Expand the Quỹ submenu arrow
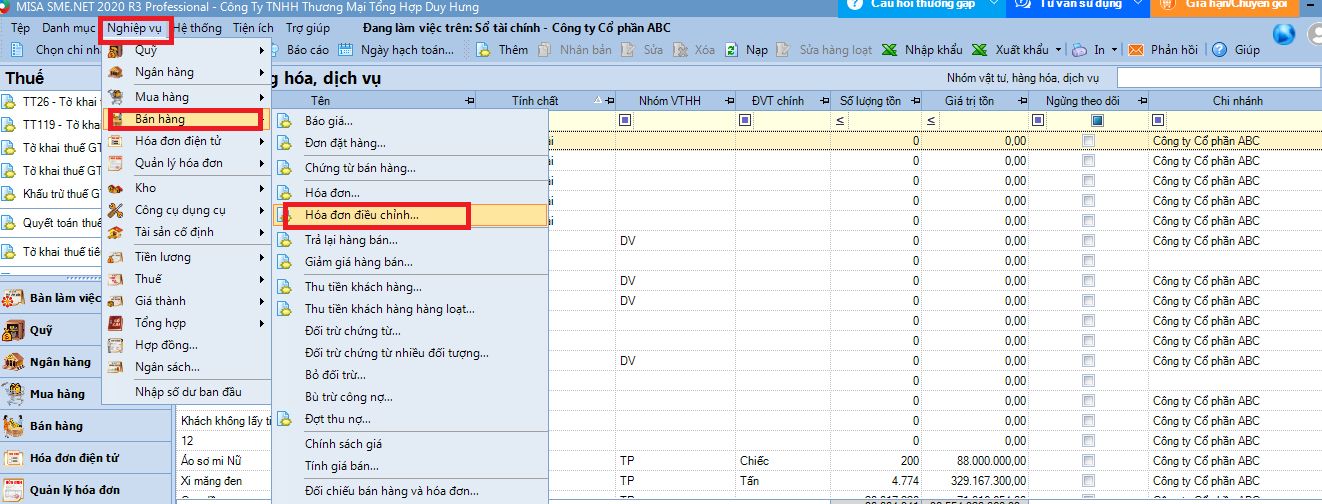Viewport: 1322px width, 504px height. [262, 50]
